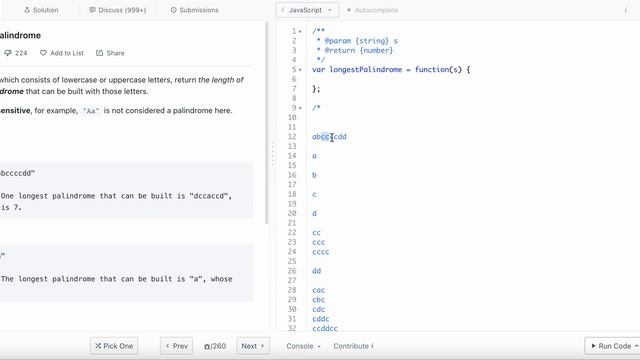This screenshot has height=360, width=640.
Task: Click 'dd' on line 26
Action: point(316,271)
